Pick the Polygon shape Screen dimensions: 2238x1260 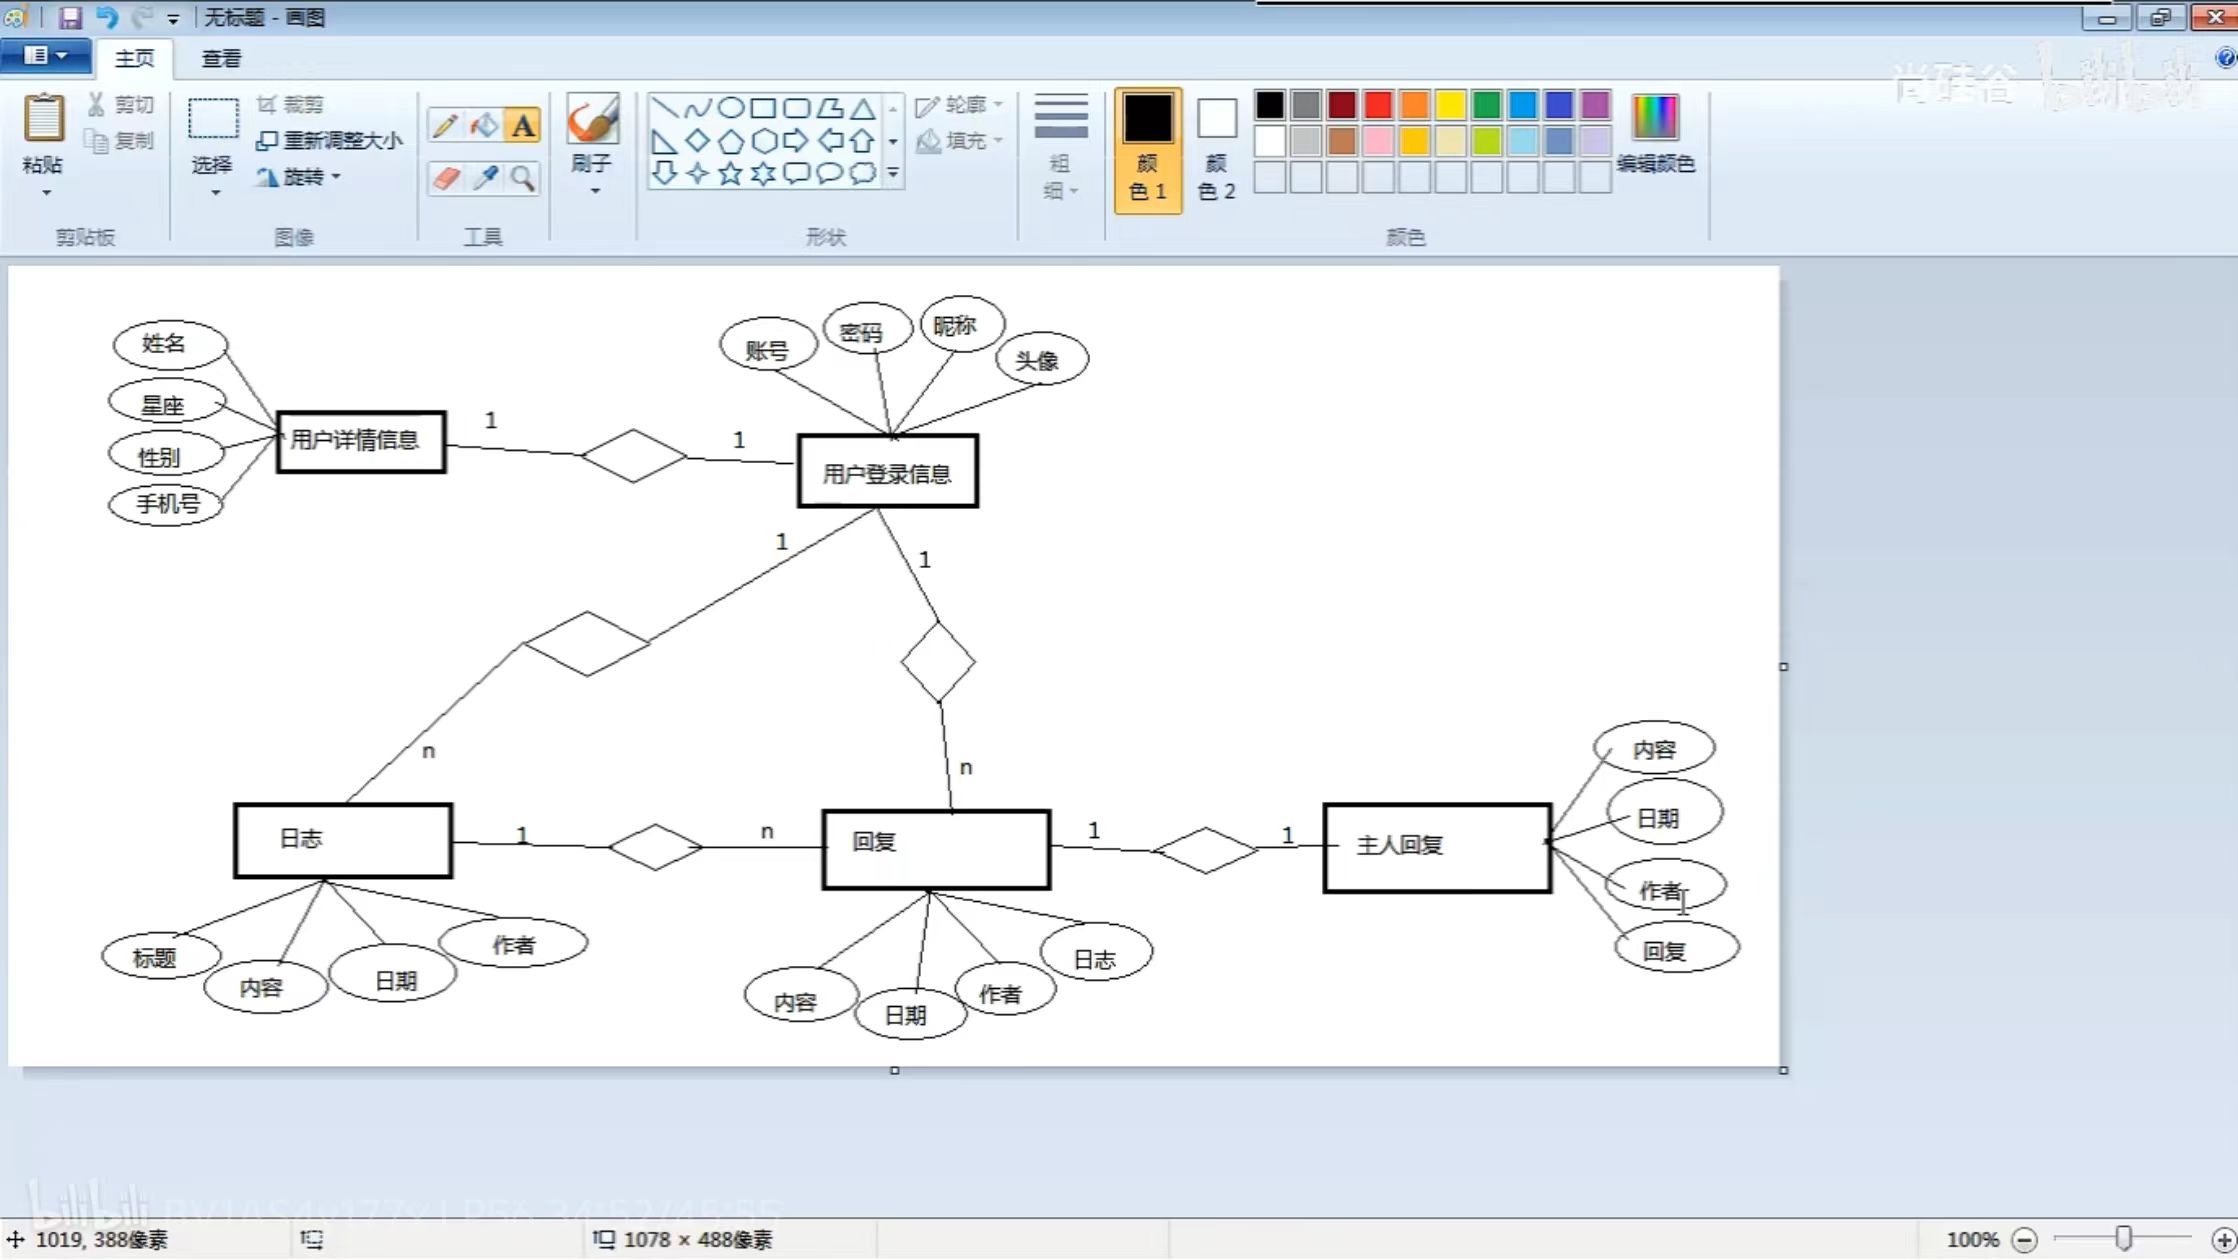point(829,108)
